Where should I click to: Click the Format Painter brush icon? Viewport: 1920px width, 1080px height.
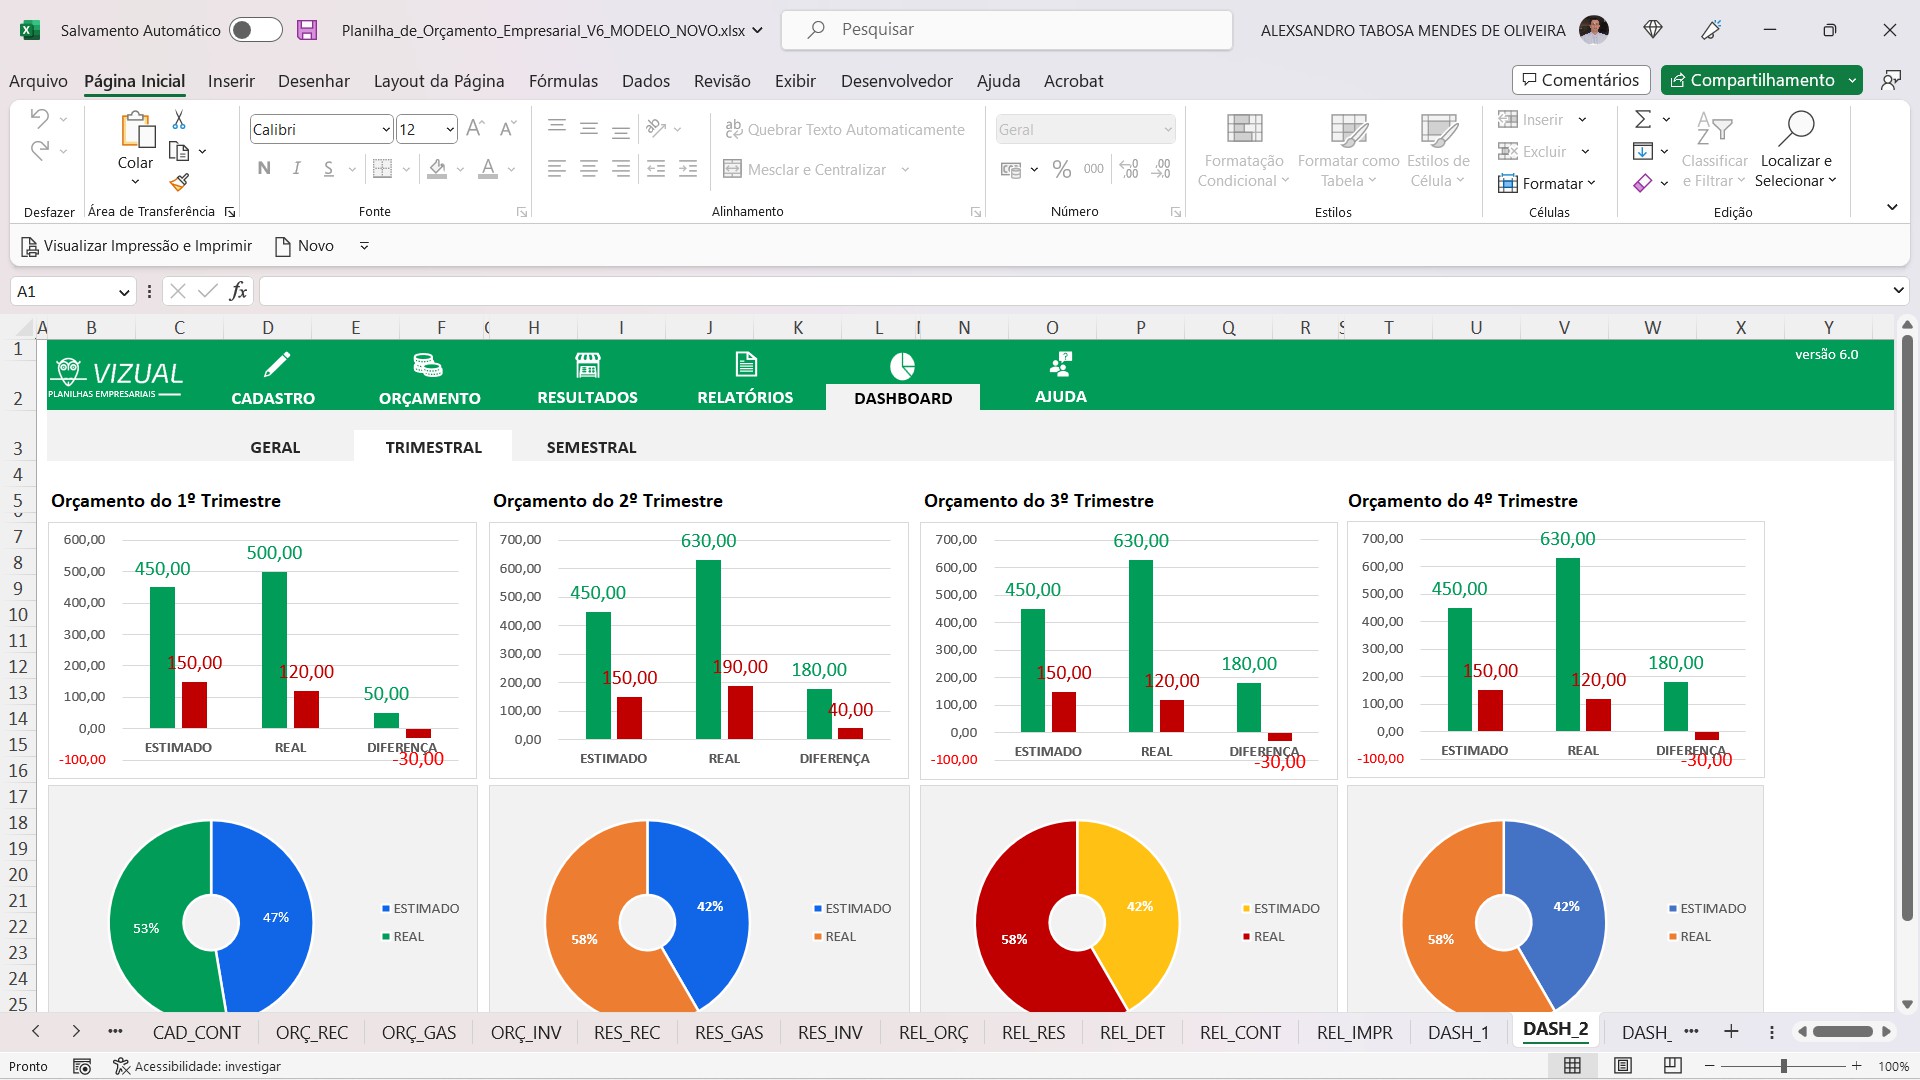[179, 182]
